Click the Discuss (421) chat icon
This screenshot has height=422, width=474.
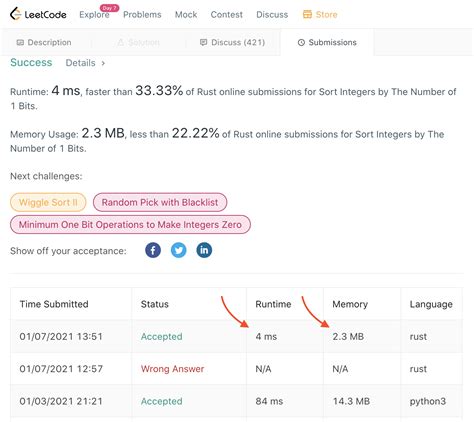coord(203,42)
